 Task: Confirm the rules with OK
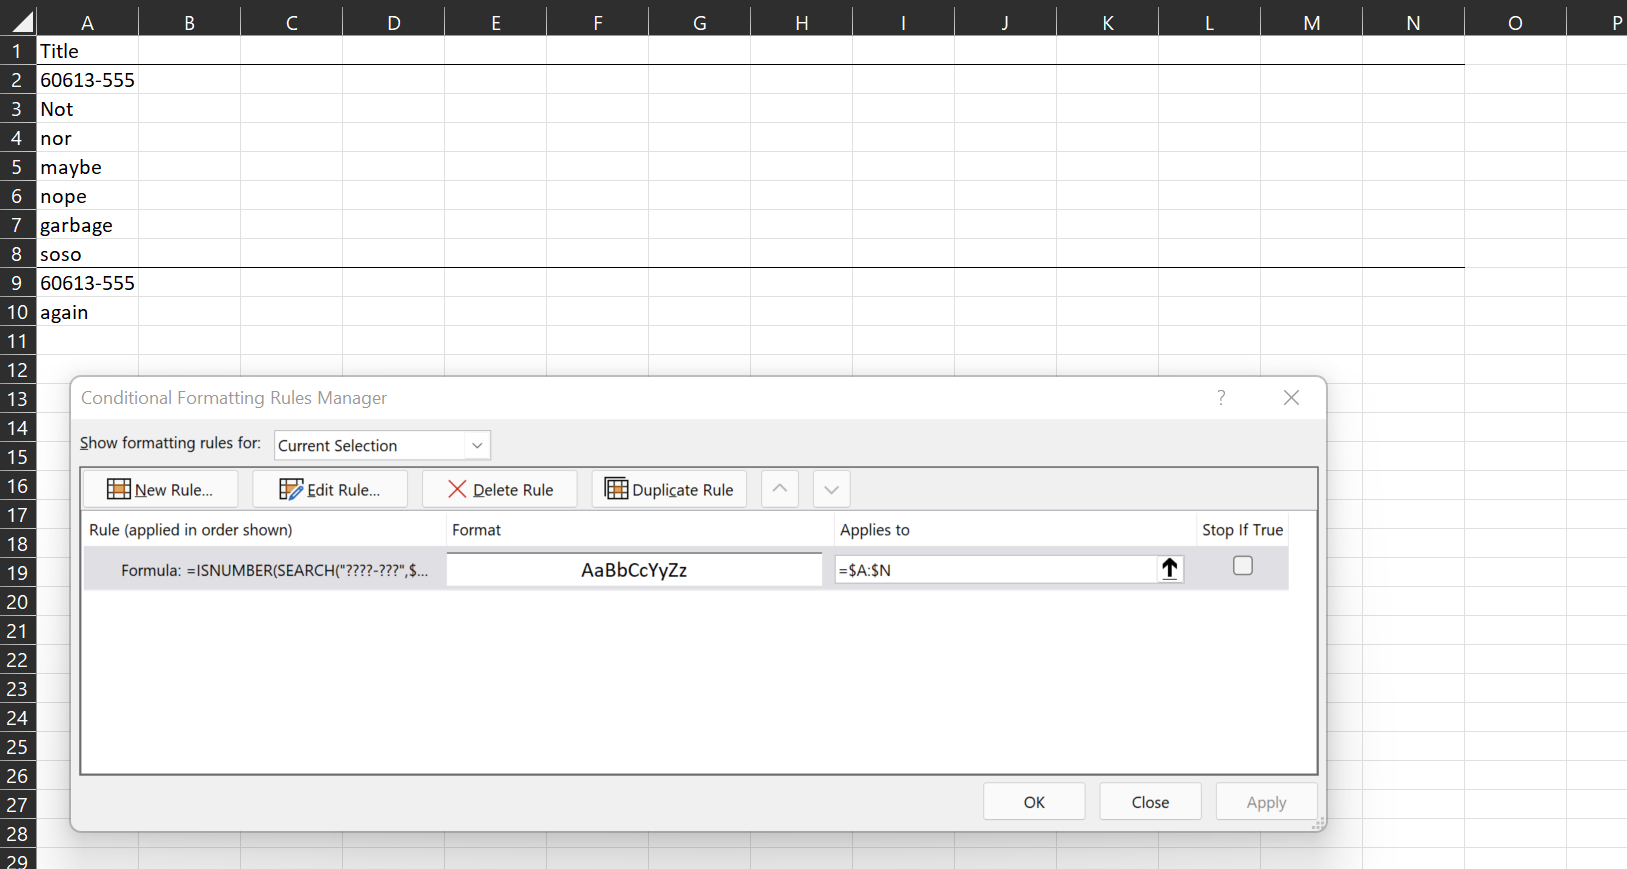(x=1034, y=802)
